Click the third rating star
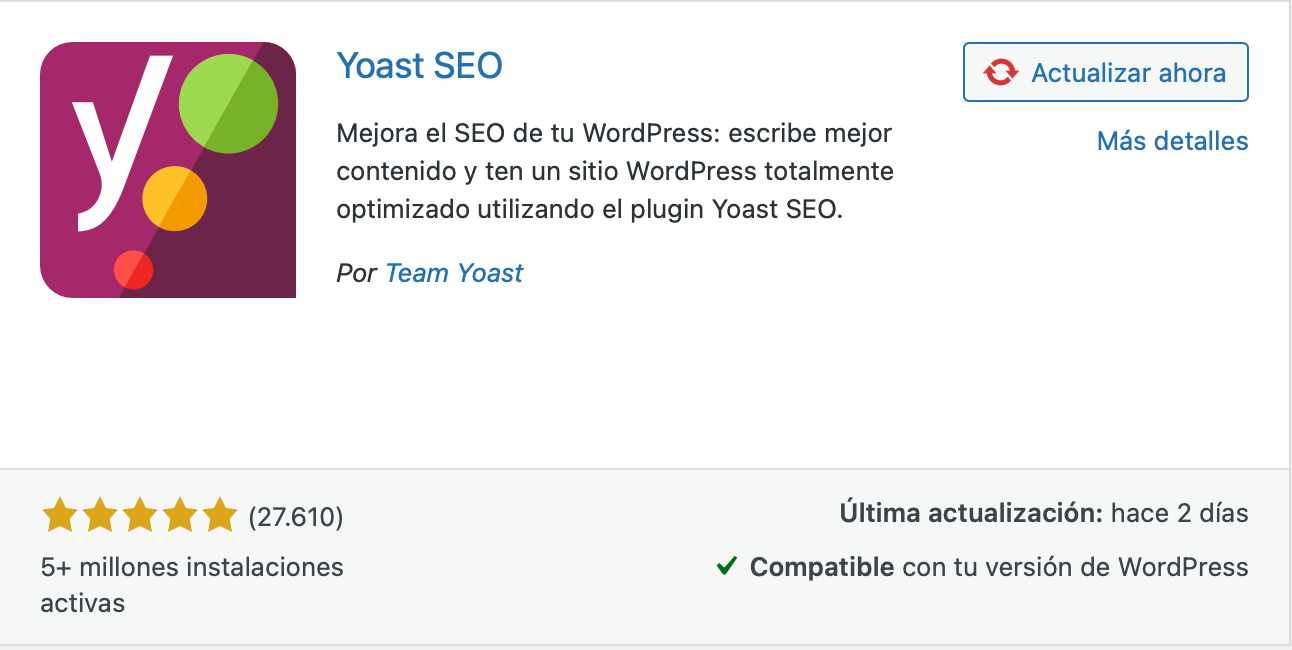 coord(140,516)
